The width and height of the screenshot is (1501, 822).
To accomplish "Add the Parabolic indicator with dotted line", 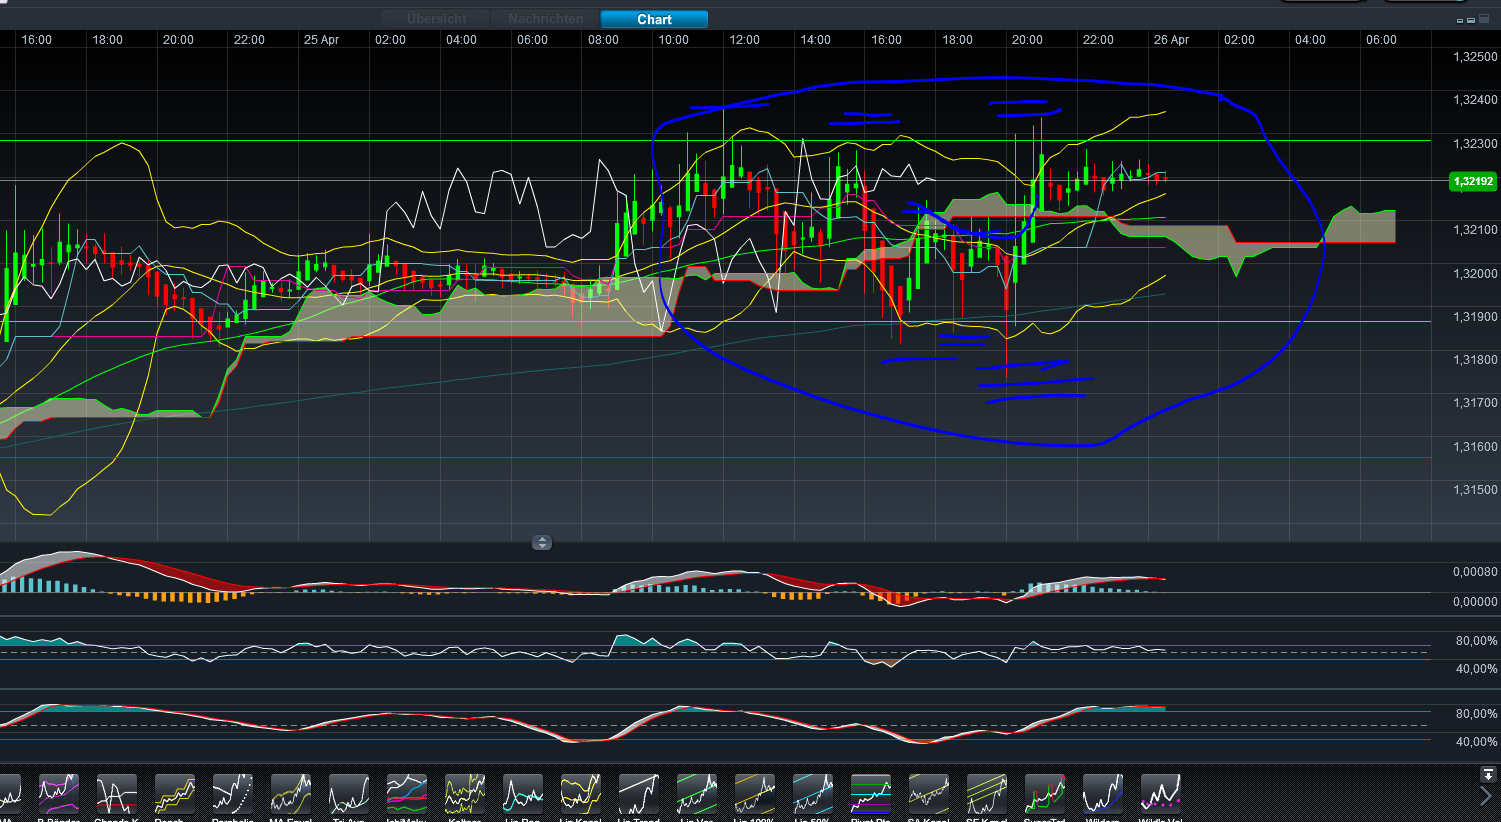I will click(x=232, y=793).
